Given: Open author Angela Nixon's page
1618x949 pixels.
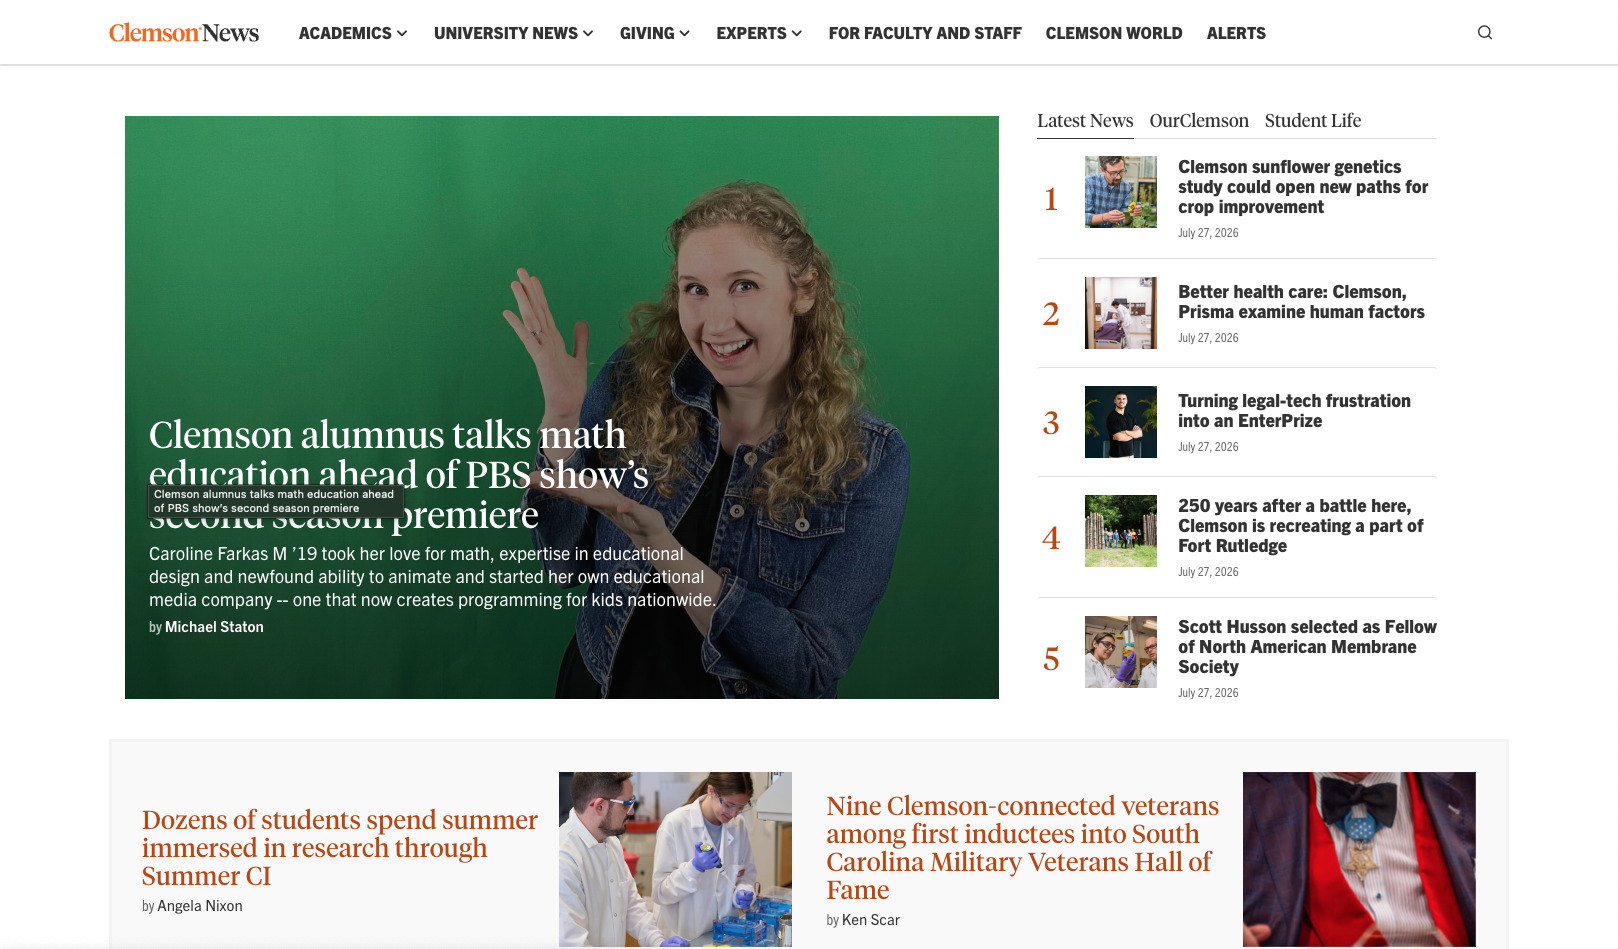Looking at the screenshot, I should point(200,906).
